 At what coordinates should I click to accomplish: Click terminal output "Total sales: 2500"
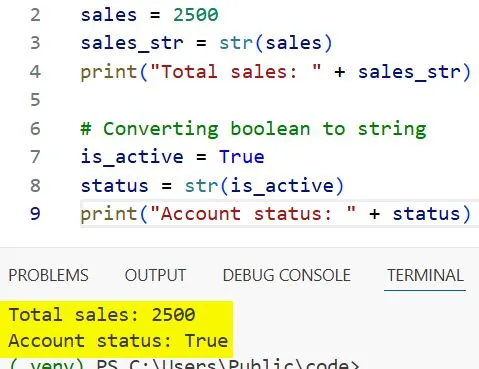102,315
